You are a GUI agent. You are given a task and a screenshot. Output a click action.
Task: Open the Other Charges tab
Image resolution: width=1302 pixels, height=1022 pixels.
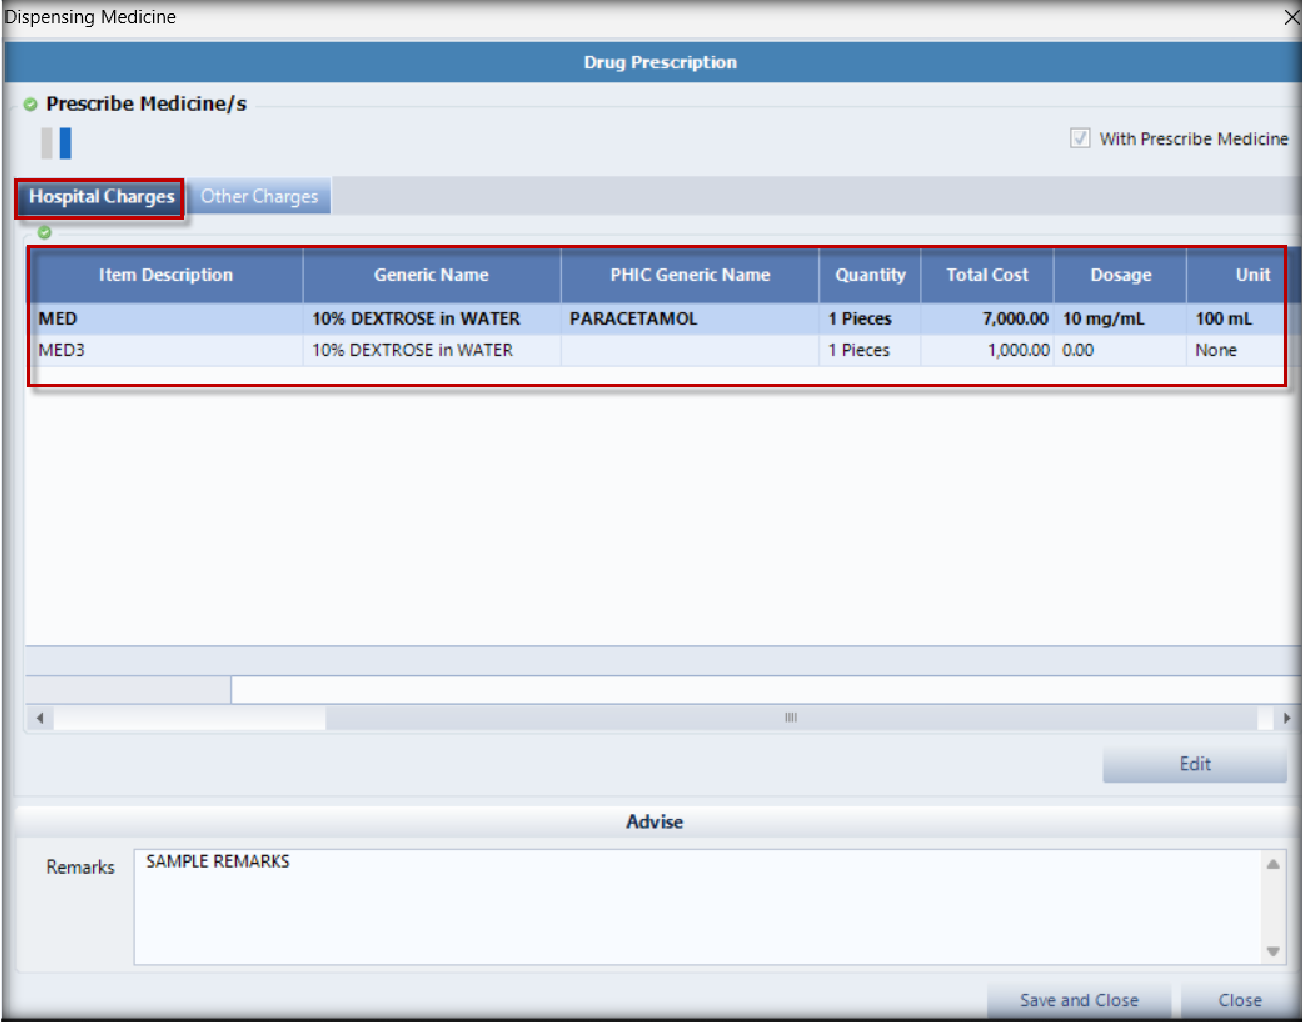259,197
